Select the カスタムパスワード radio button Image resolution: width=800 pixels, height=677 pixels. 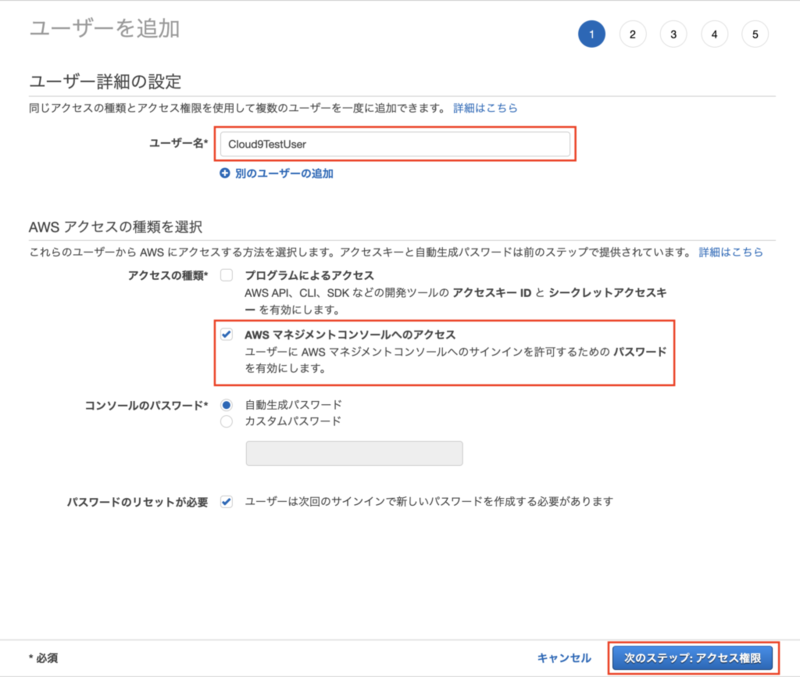pos(227,421)
